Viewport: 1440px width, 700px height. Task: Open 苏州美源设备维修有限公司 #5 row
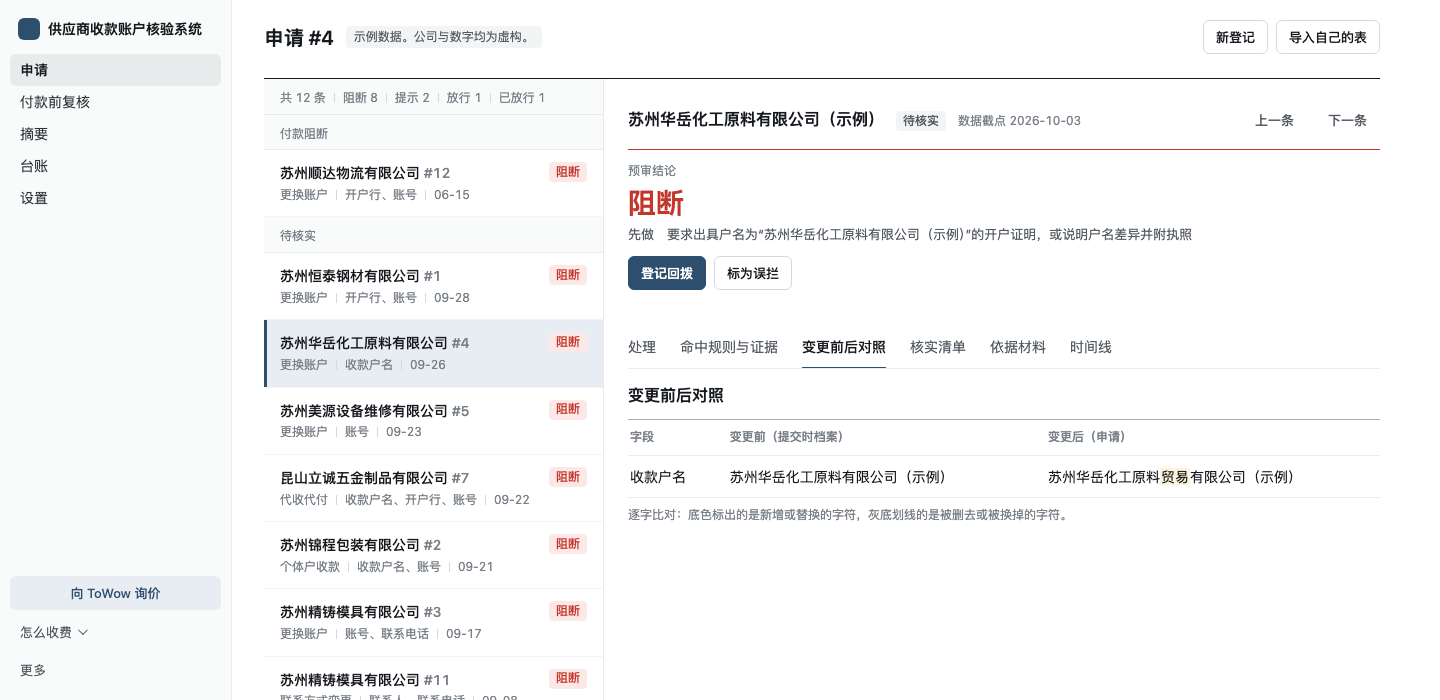tap(434, 421)
